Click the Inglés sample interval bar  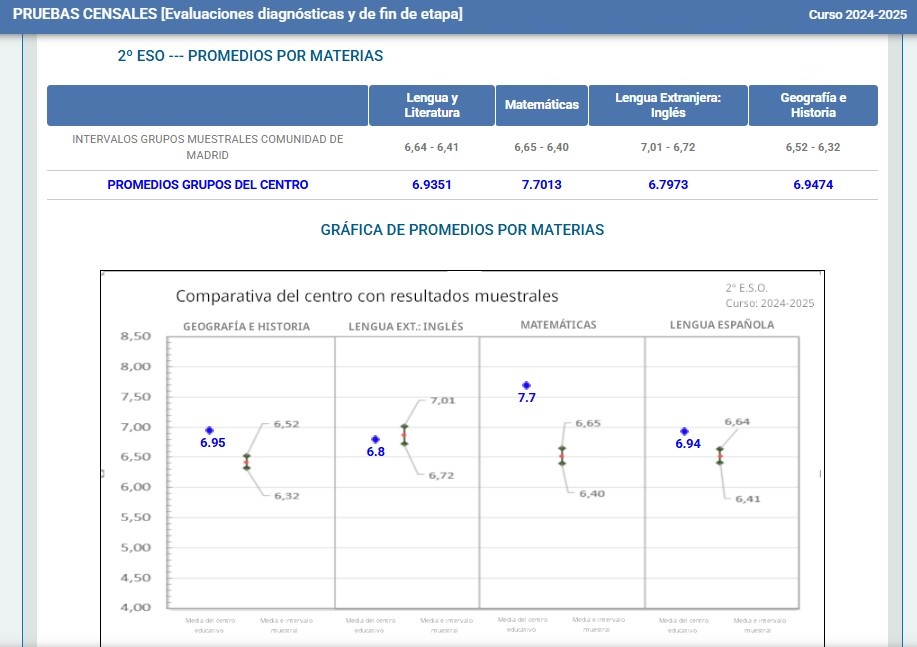[x=404, y=434]
